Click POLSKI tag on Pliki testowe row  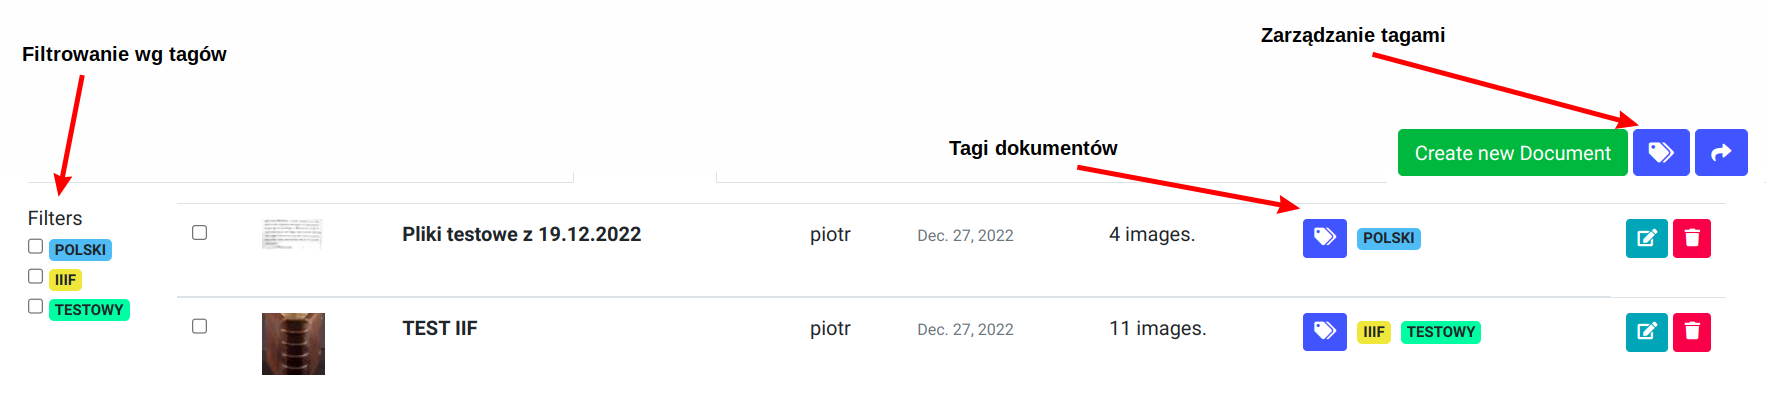pyautogui.click(x=1388, y=238)
